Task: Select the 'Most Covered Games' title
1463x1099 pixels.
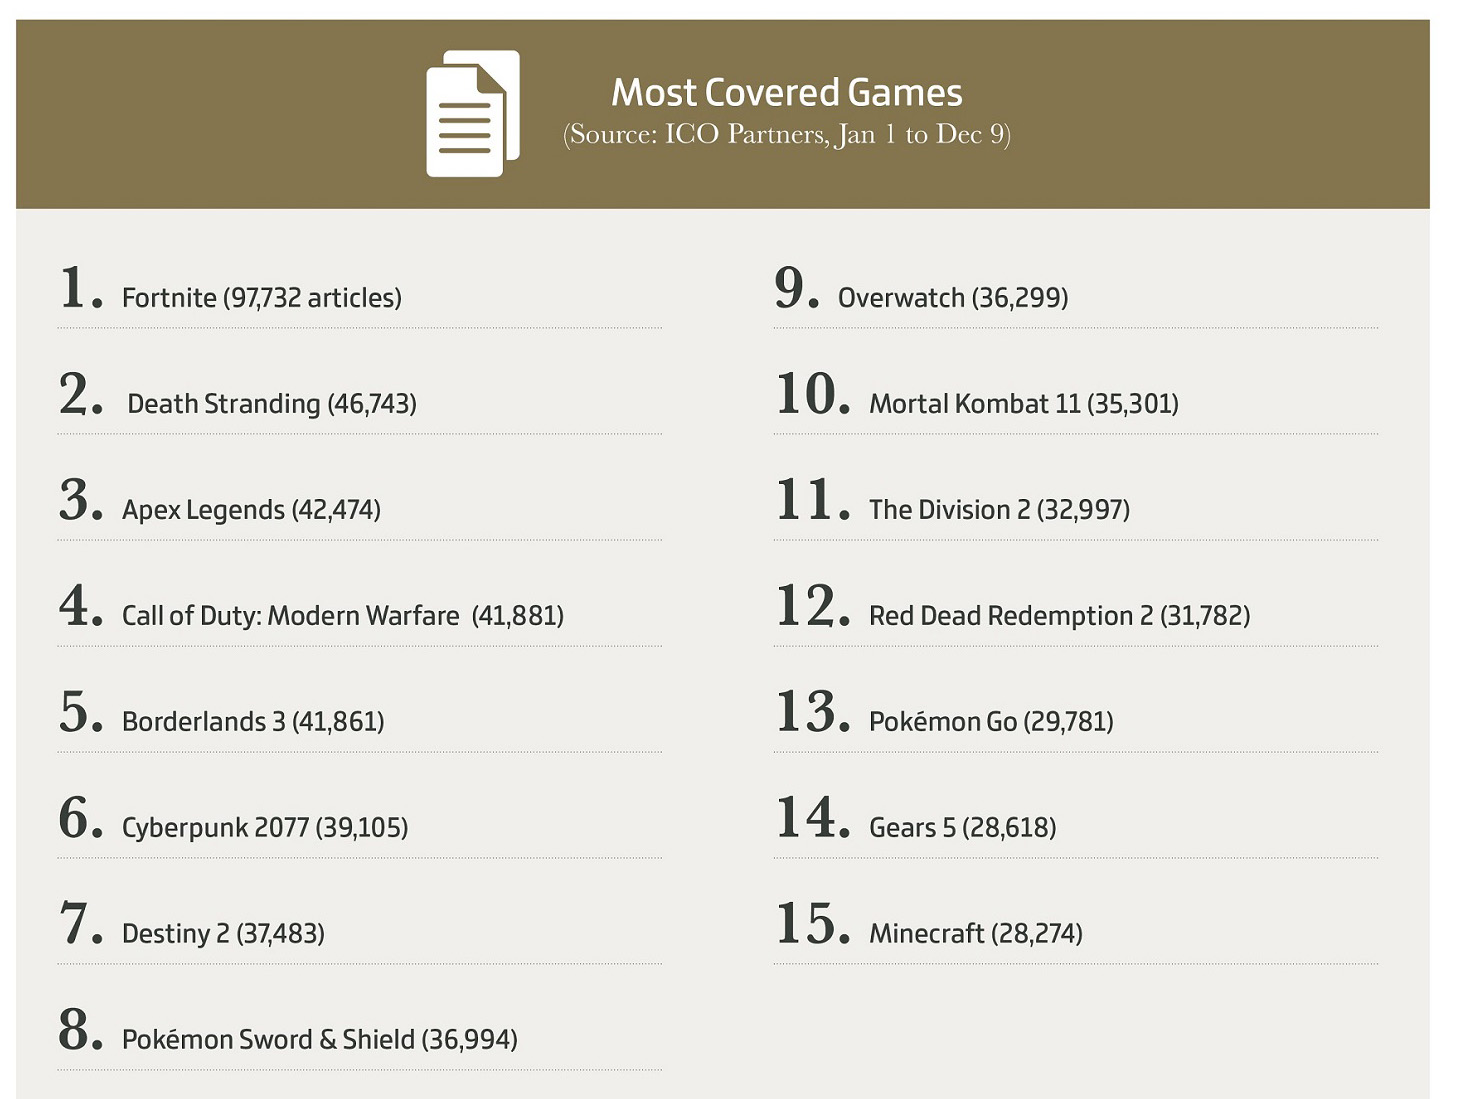Action: point(787,92)
